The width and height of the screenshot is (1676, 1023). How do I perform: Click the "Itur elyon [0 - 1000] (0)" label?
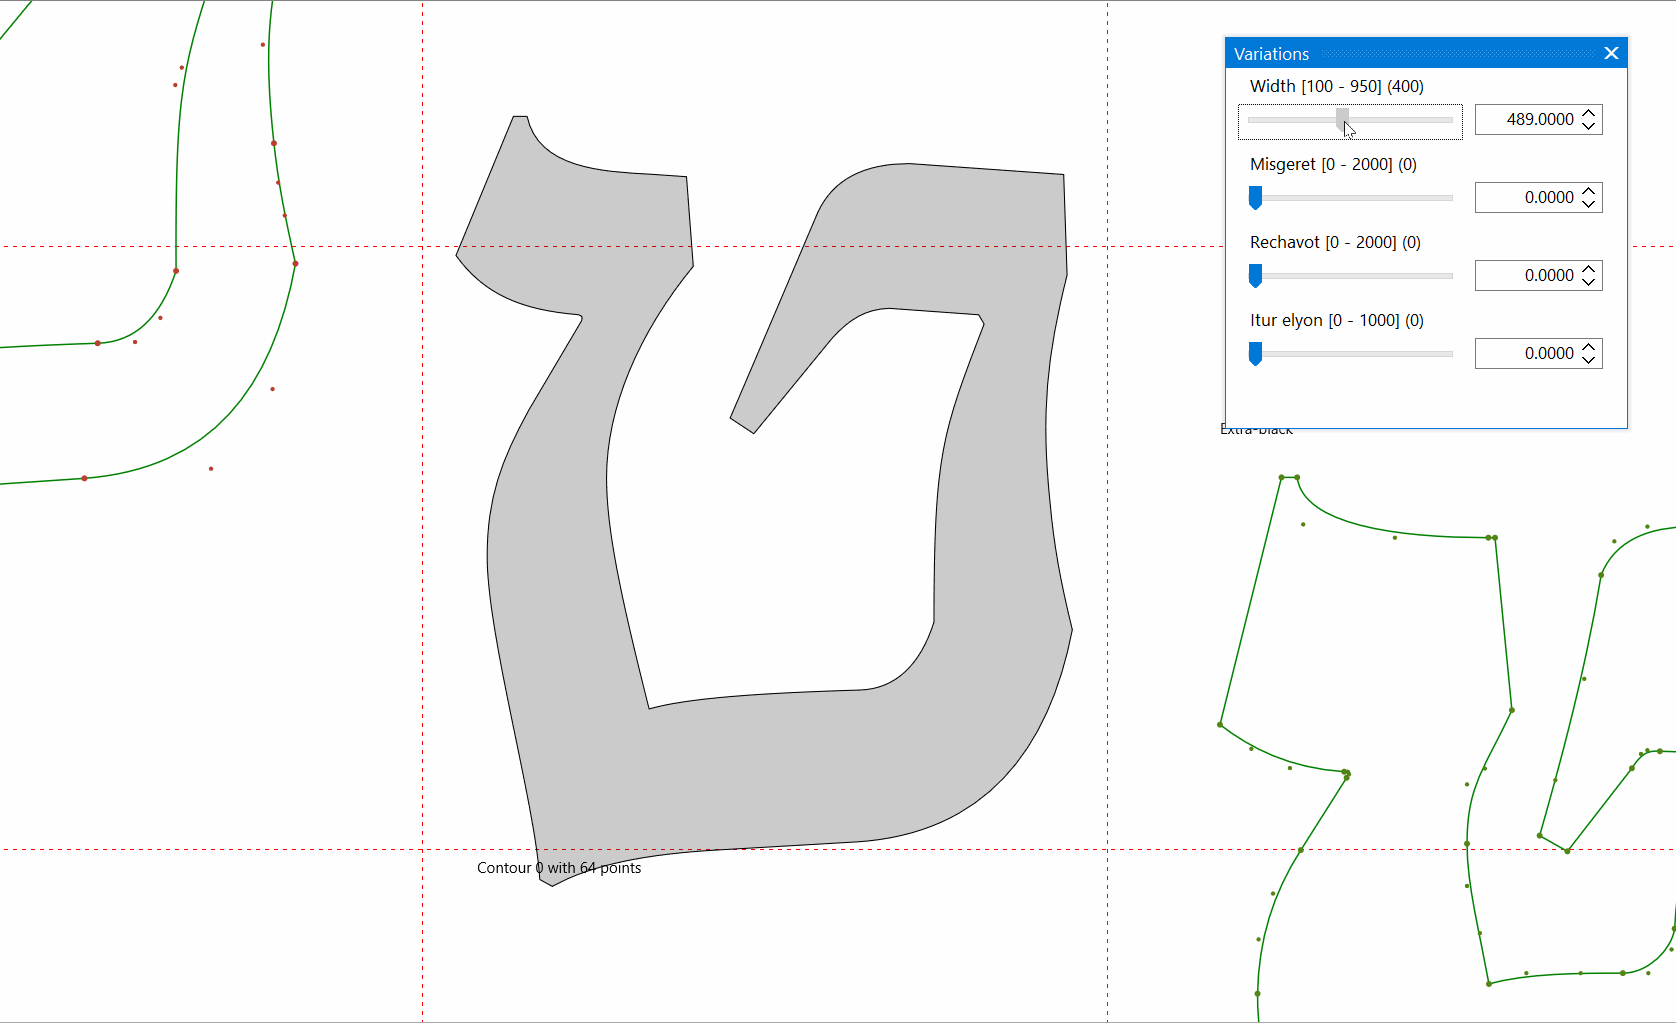(1336, 320)
